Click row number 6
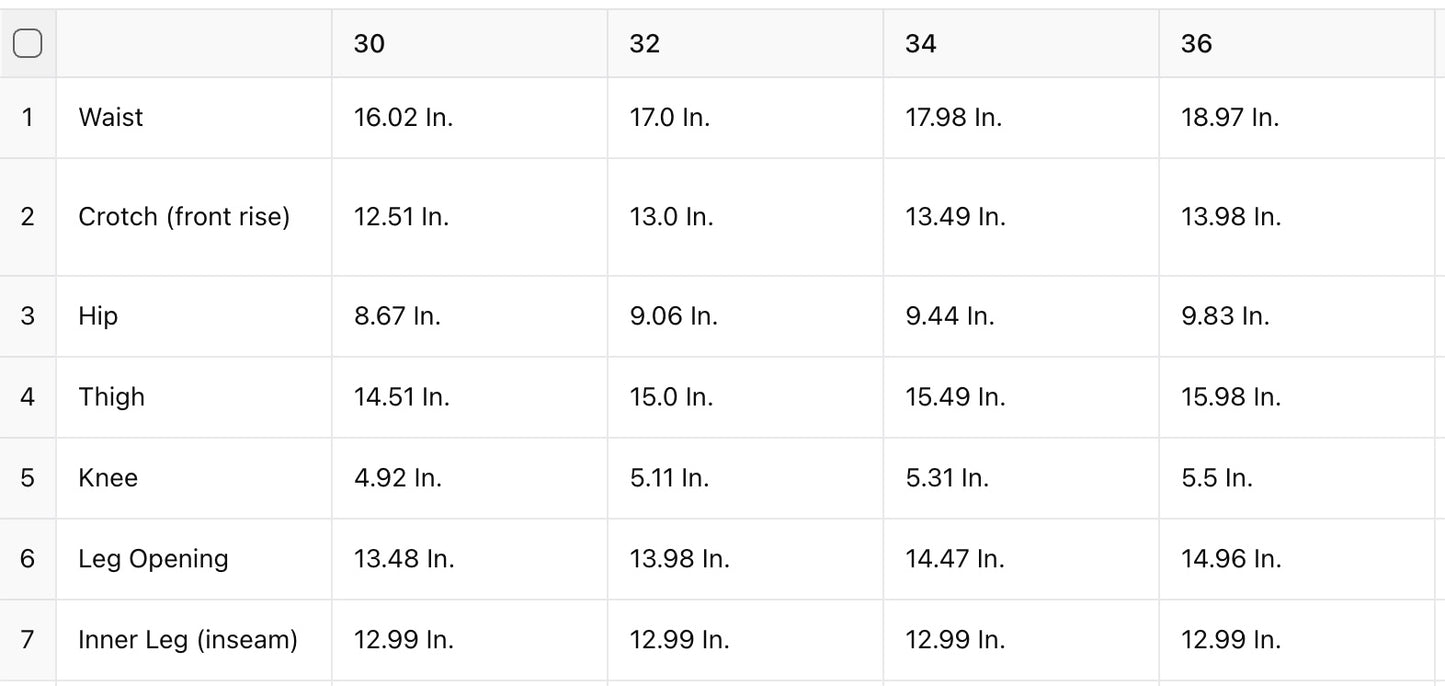 pos(27,558)
